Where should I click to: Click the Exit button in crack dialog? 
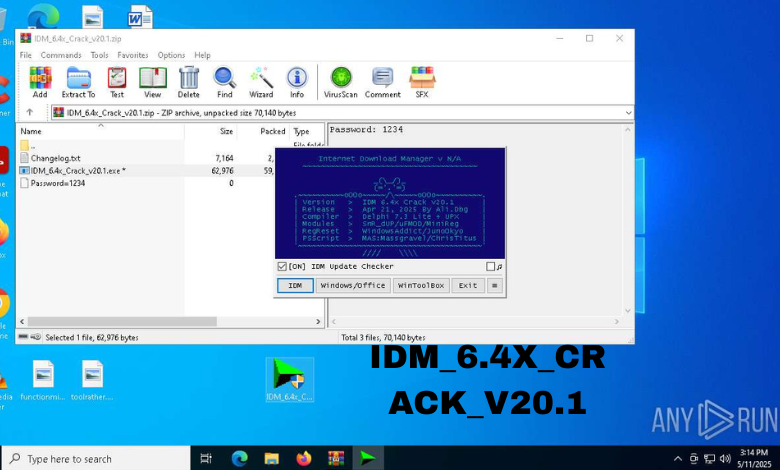[x=468, y=285]
